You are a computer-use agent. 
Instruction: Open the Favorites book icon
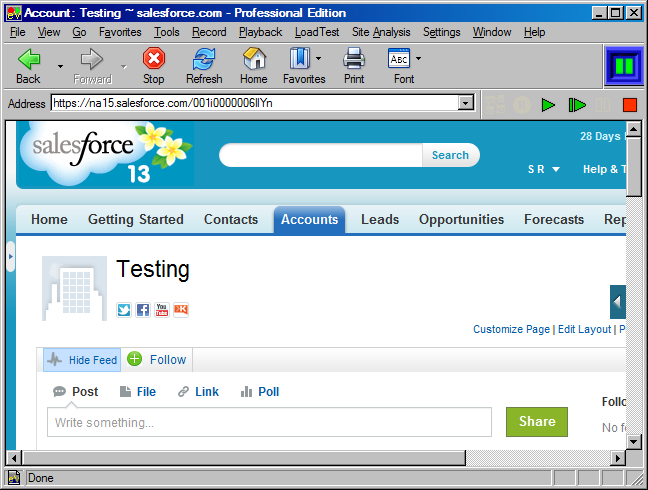pos(300,58)
